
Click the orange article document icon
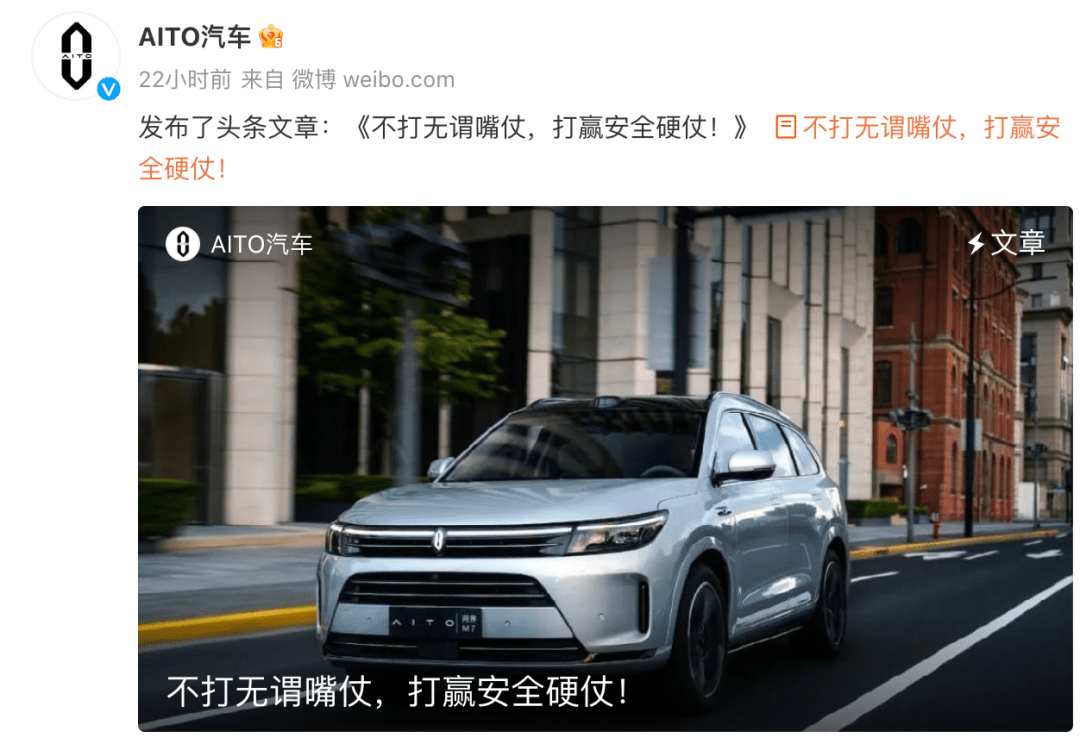pos(786,127)
